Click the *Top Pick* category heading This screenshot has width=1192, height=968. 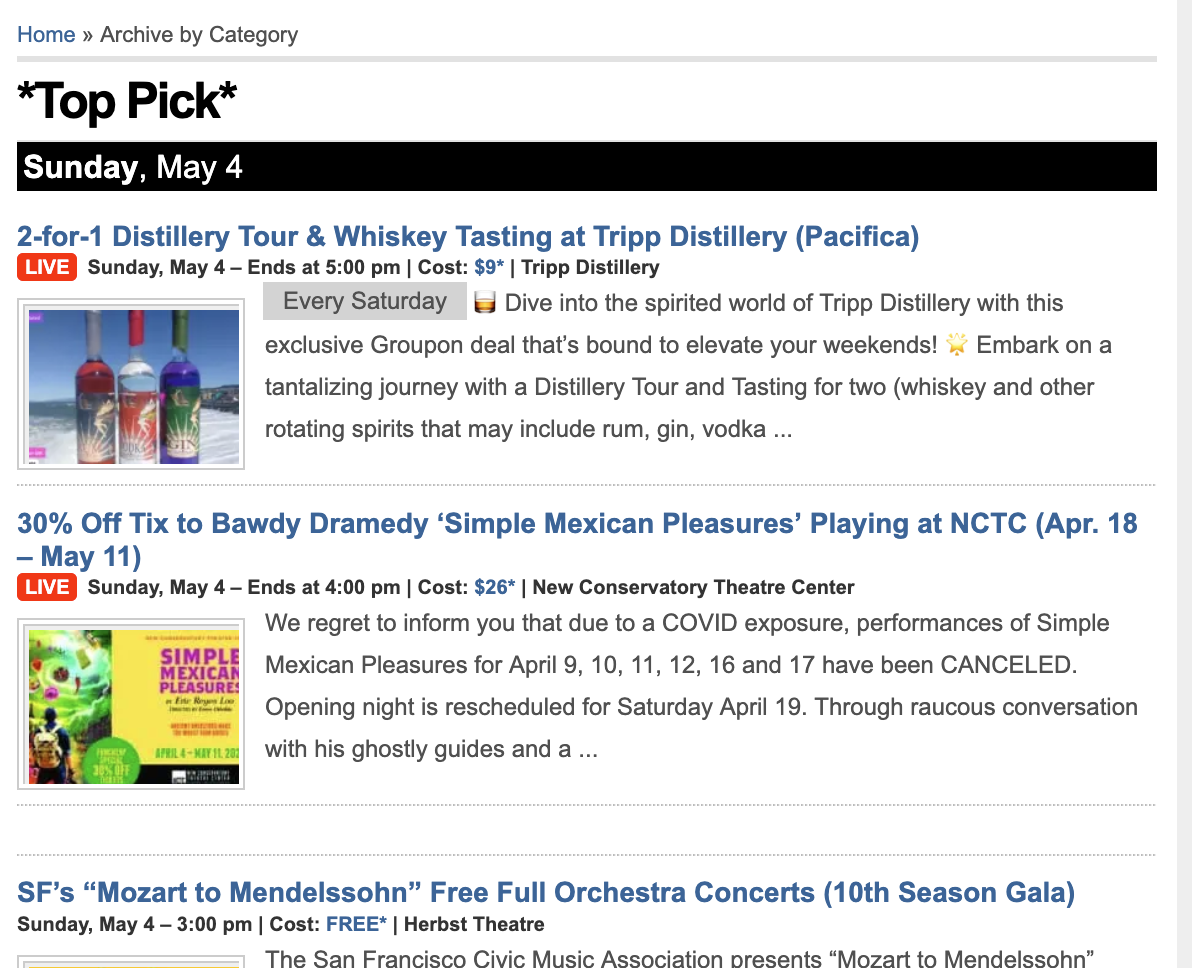click(x=127, y=101)
